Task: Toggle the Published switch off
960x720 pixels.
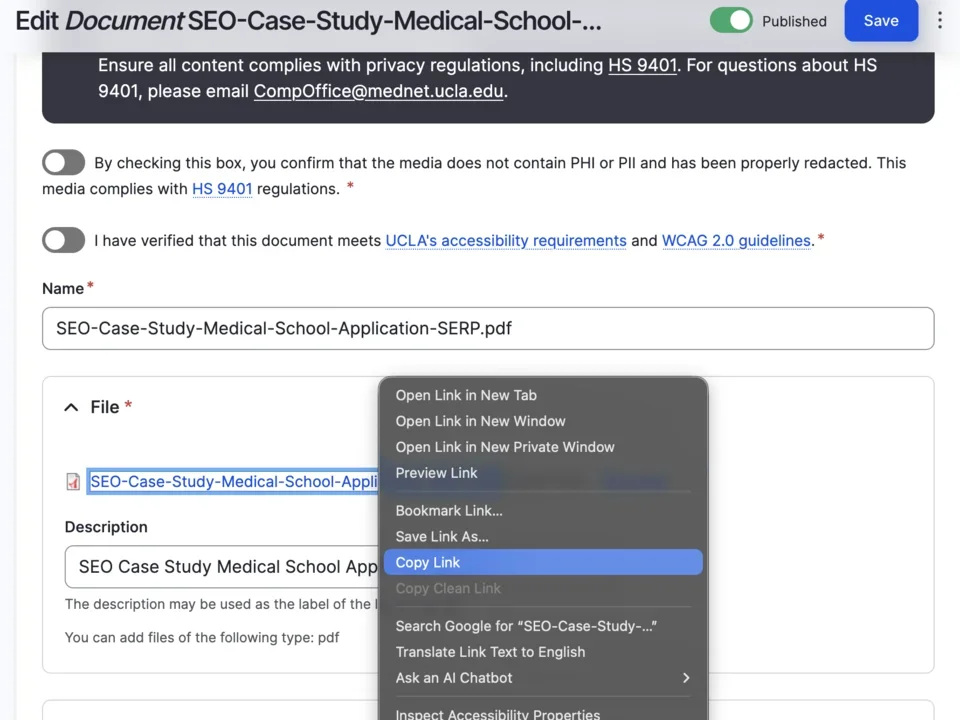Action: point(731,20)
